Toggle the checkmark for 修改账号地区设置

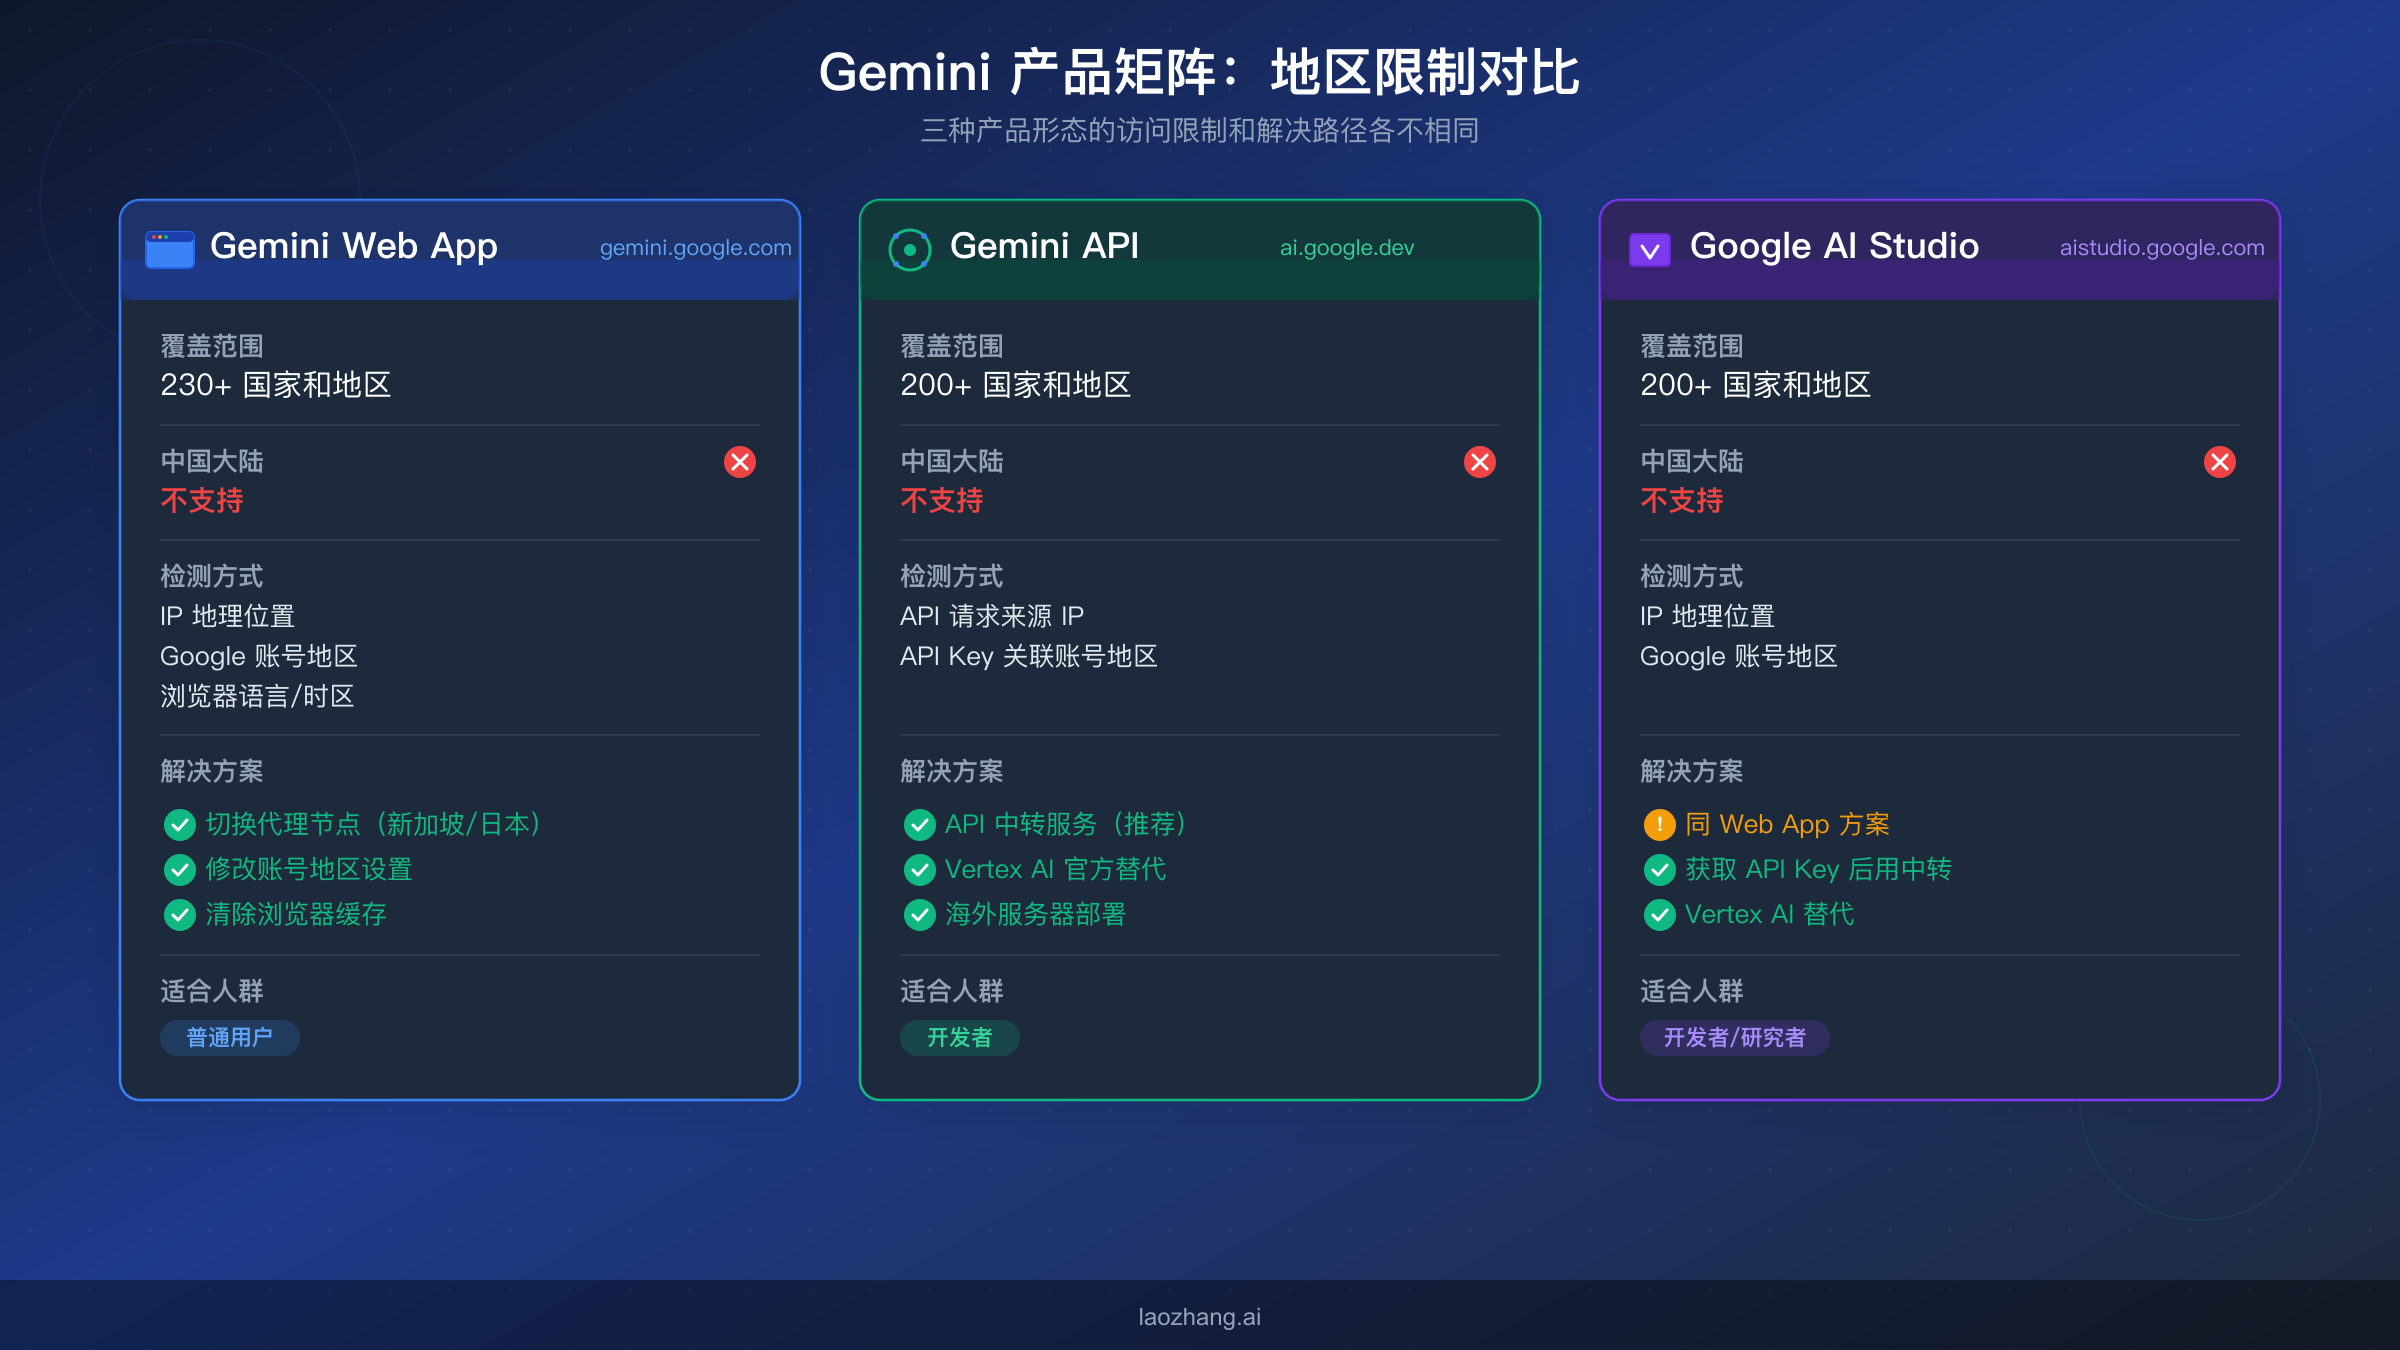[x=179, y=870]
